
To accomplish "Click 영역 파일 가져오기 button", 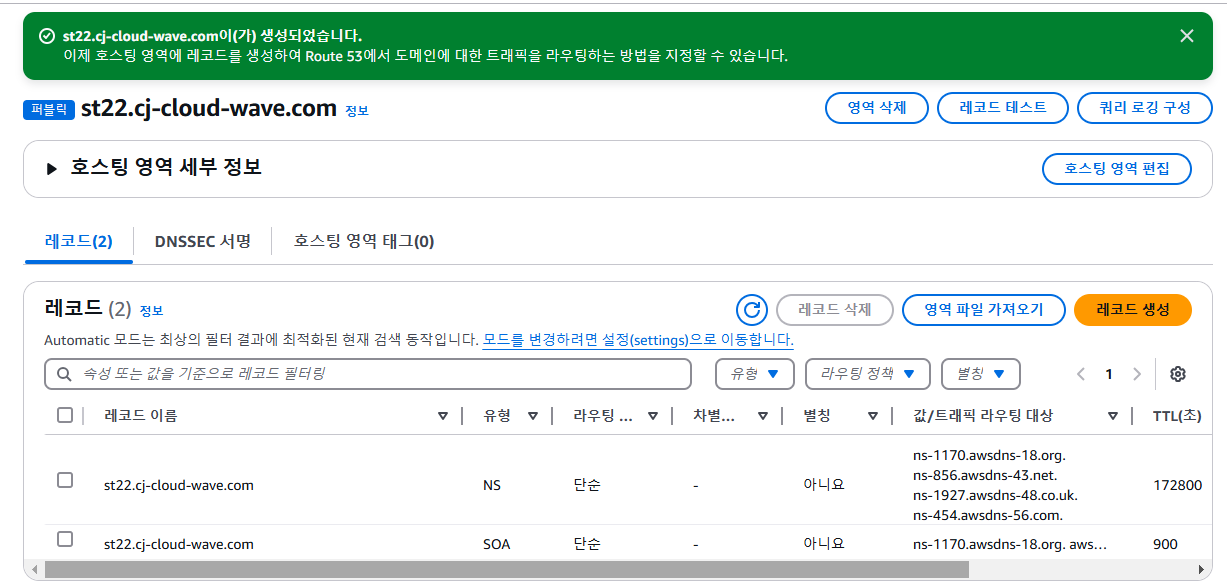I will [983, 310].
